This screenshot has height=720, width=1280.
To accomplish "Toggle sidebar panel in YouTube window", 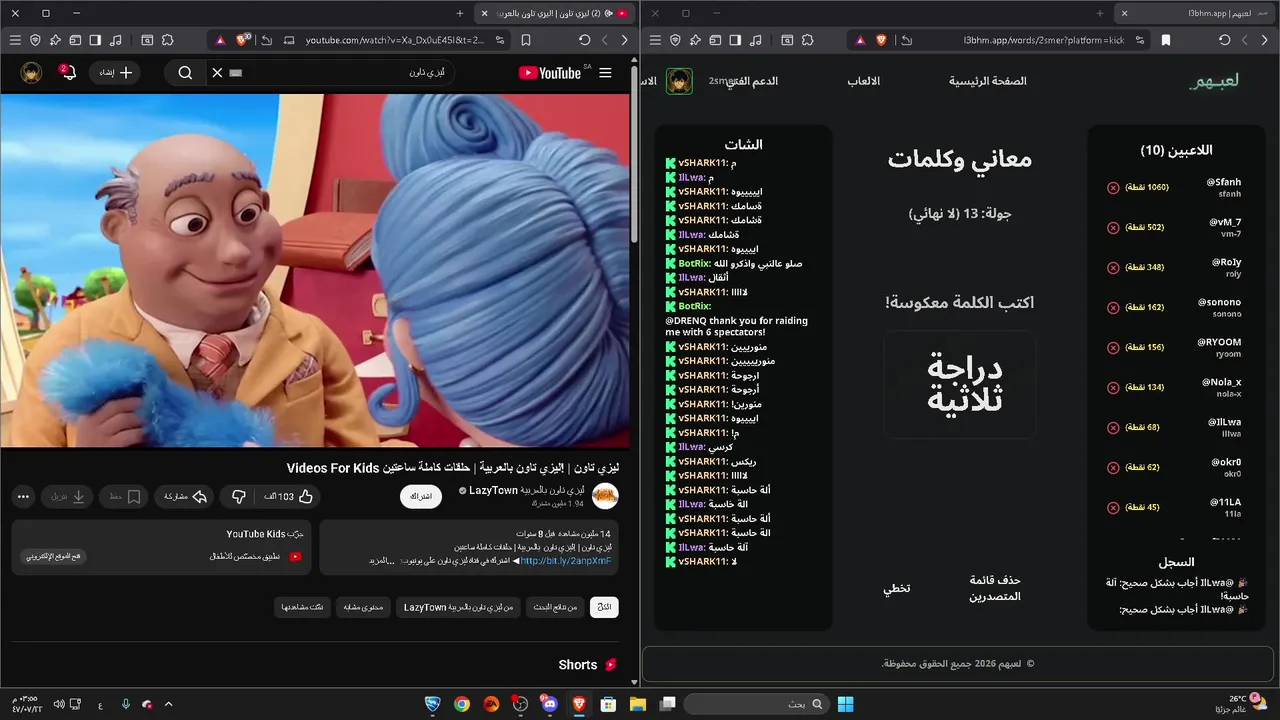I will click(95, 40).
